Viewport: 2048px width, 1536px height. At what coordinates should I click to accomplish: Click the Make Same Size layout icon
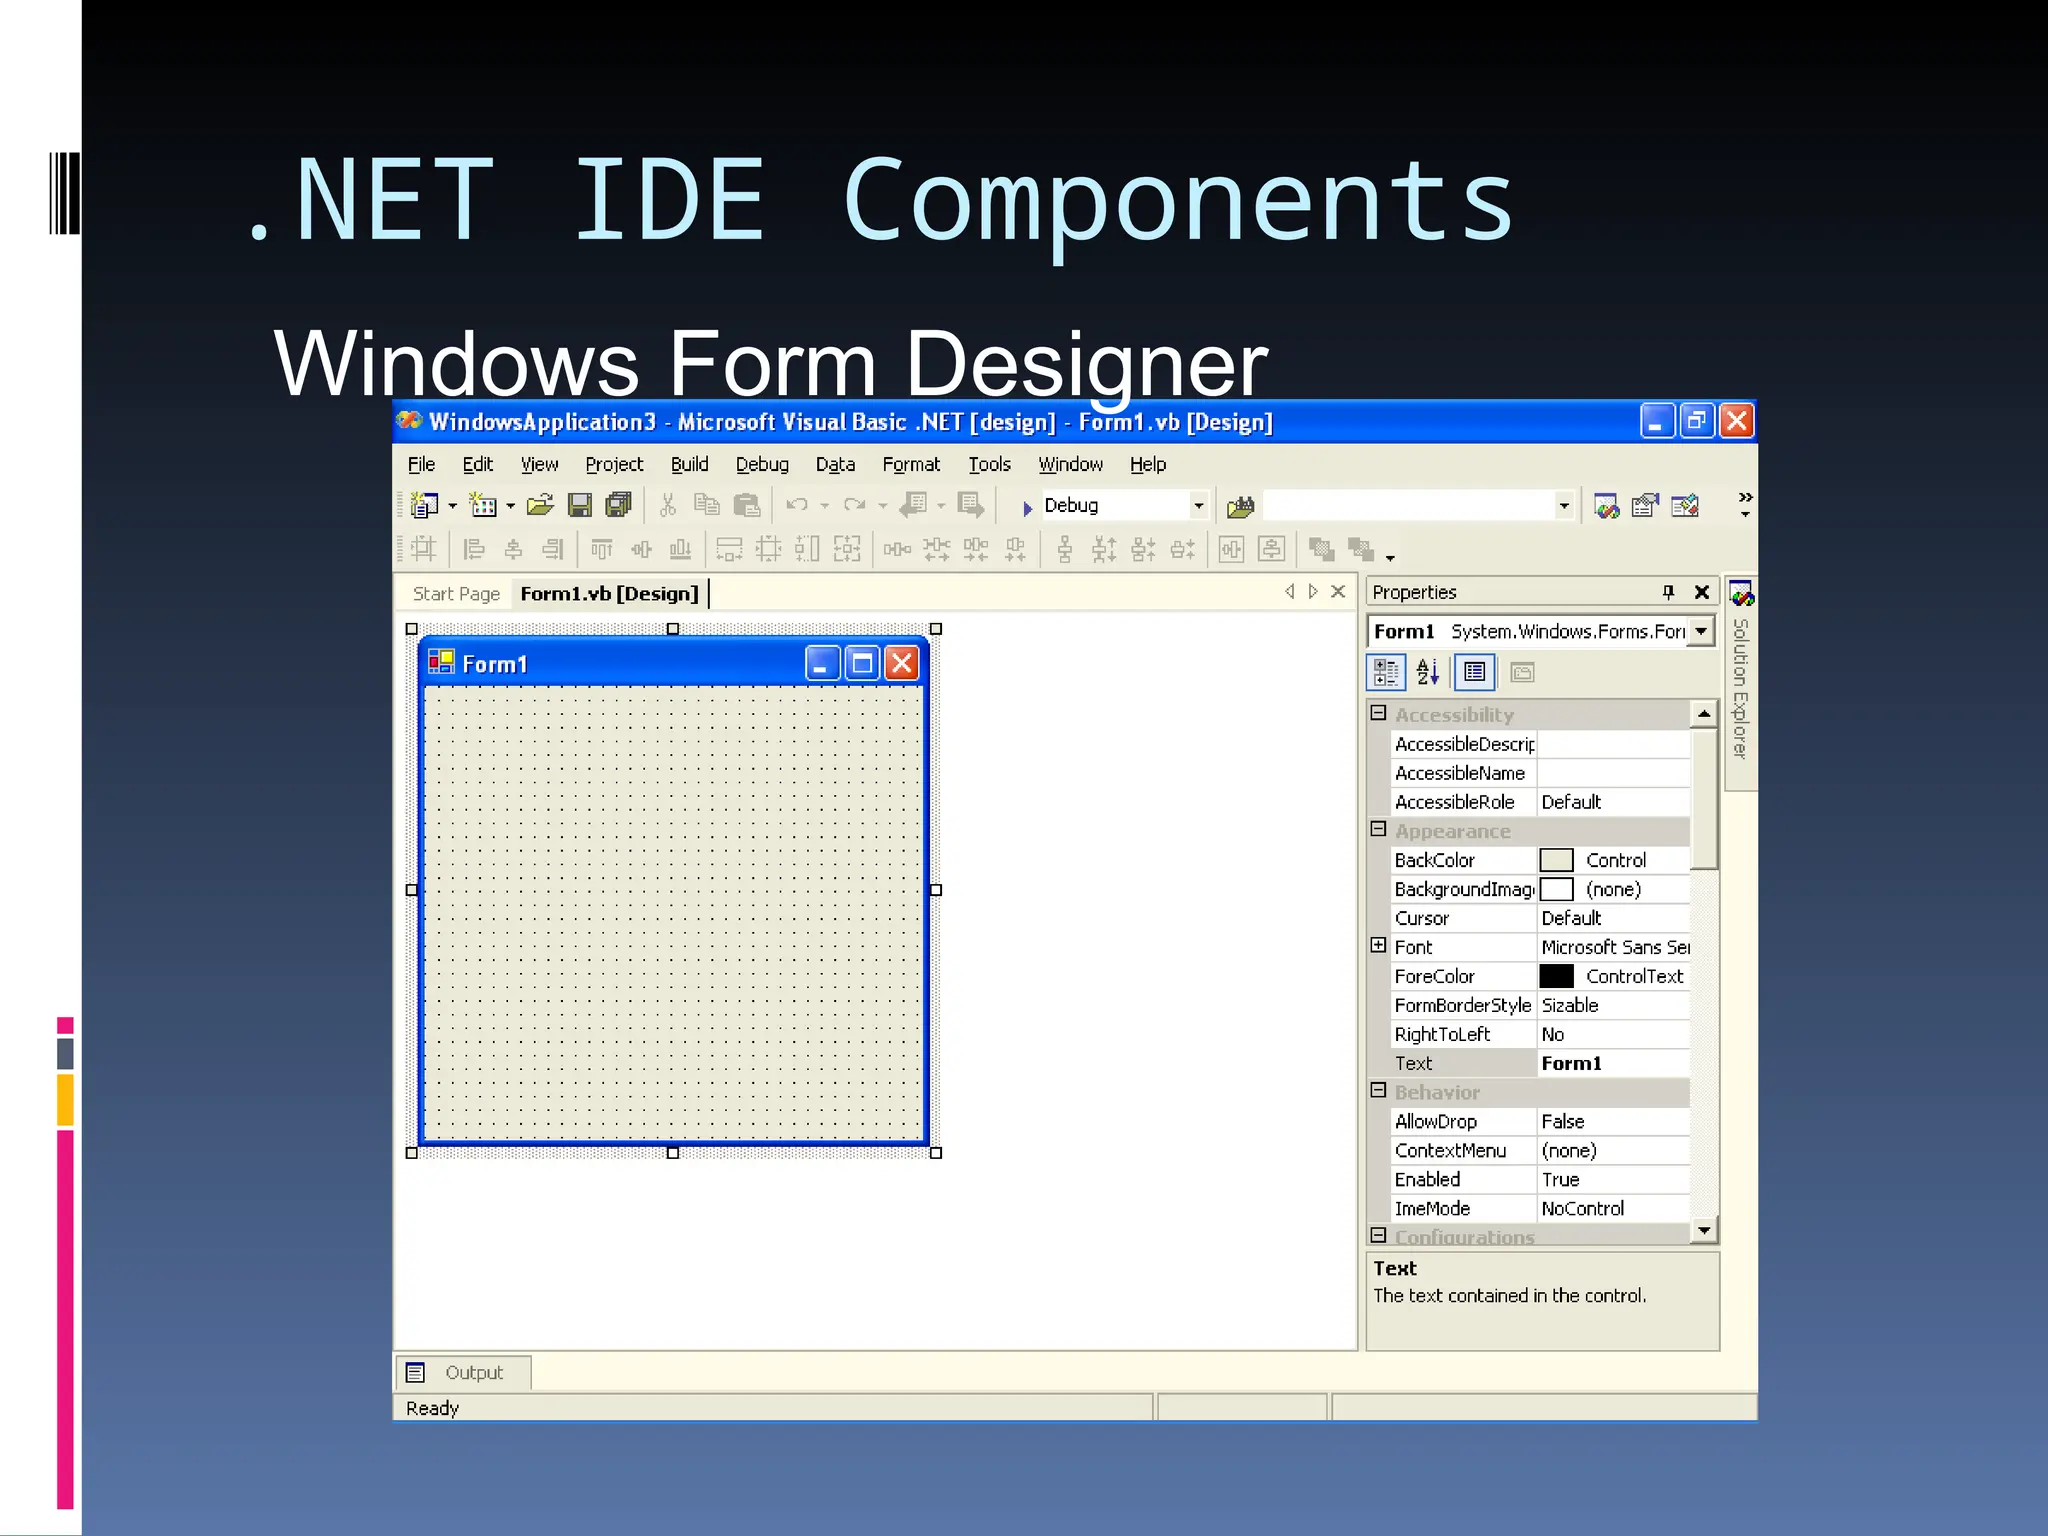(847, 549)
